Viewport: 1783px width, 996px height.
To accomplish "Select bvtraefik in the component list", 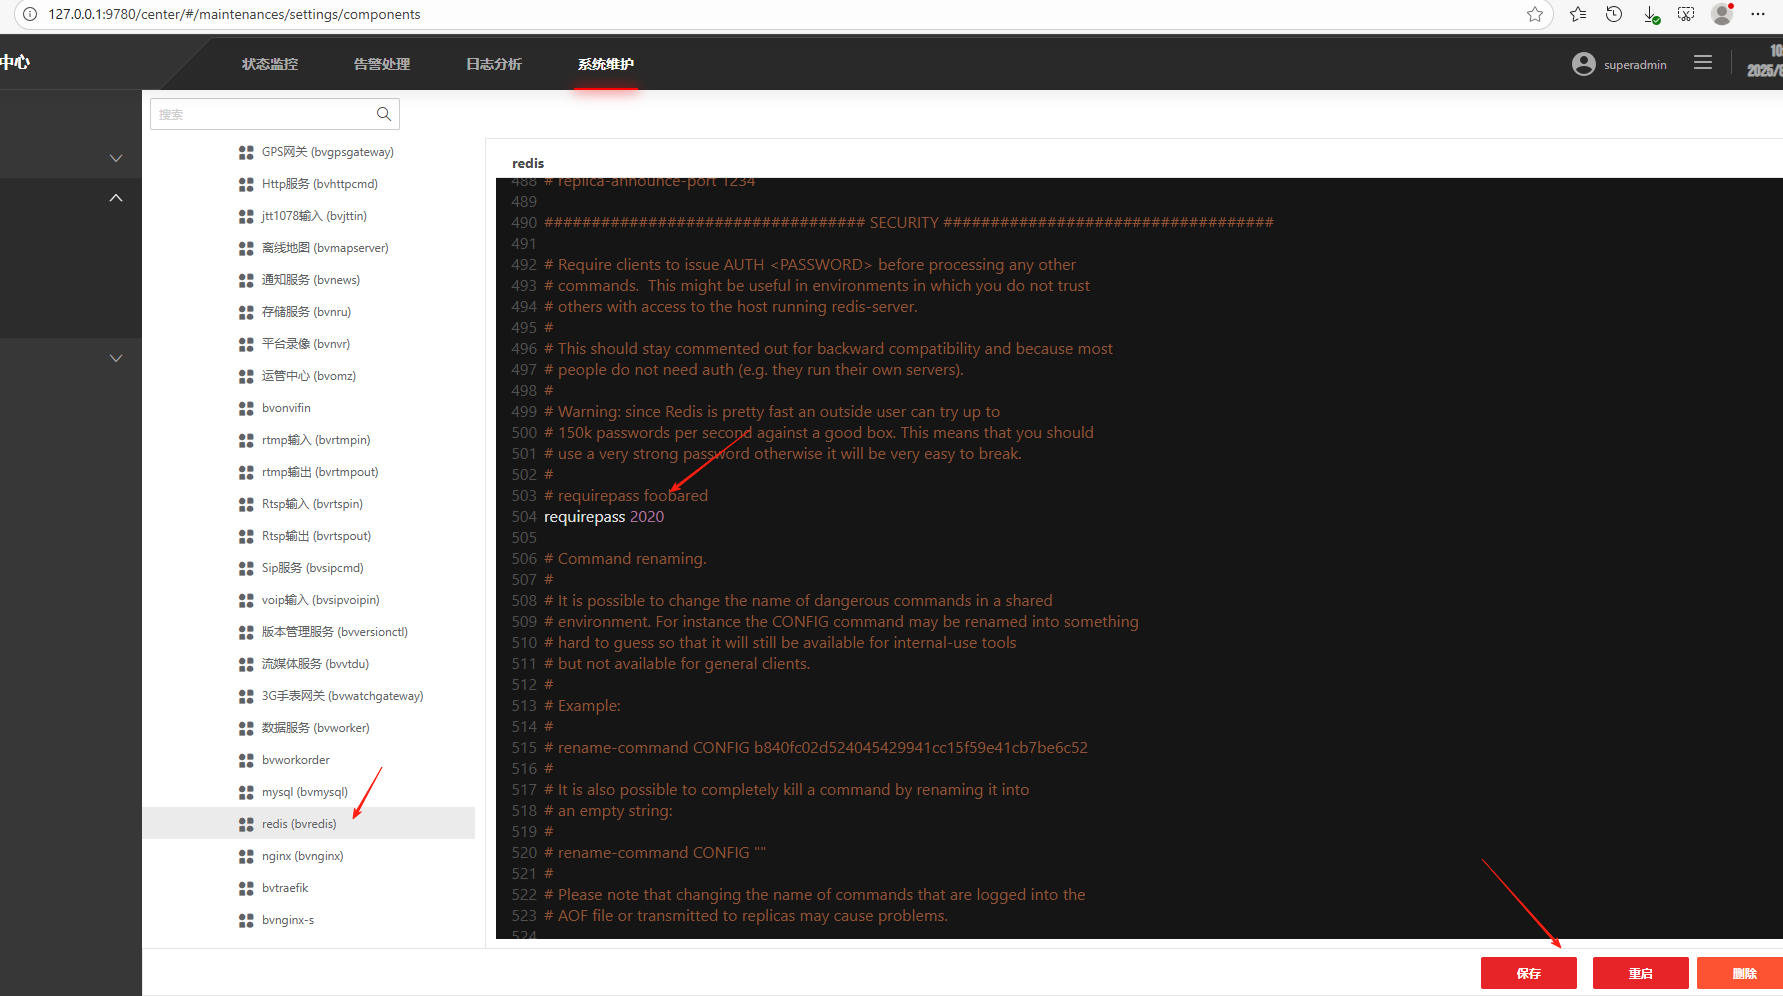I will (x=285, y=888).
